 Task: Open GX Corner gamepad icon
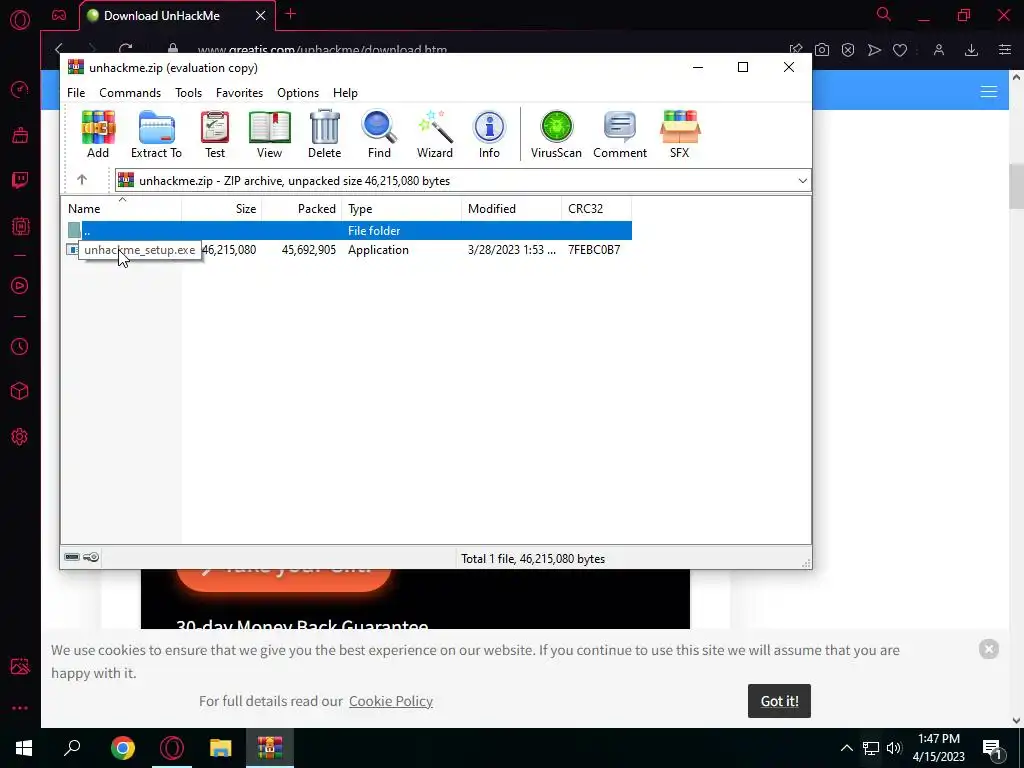pyautogui.click(x=59, y=15)
